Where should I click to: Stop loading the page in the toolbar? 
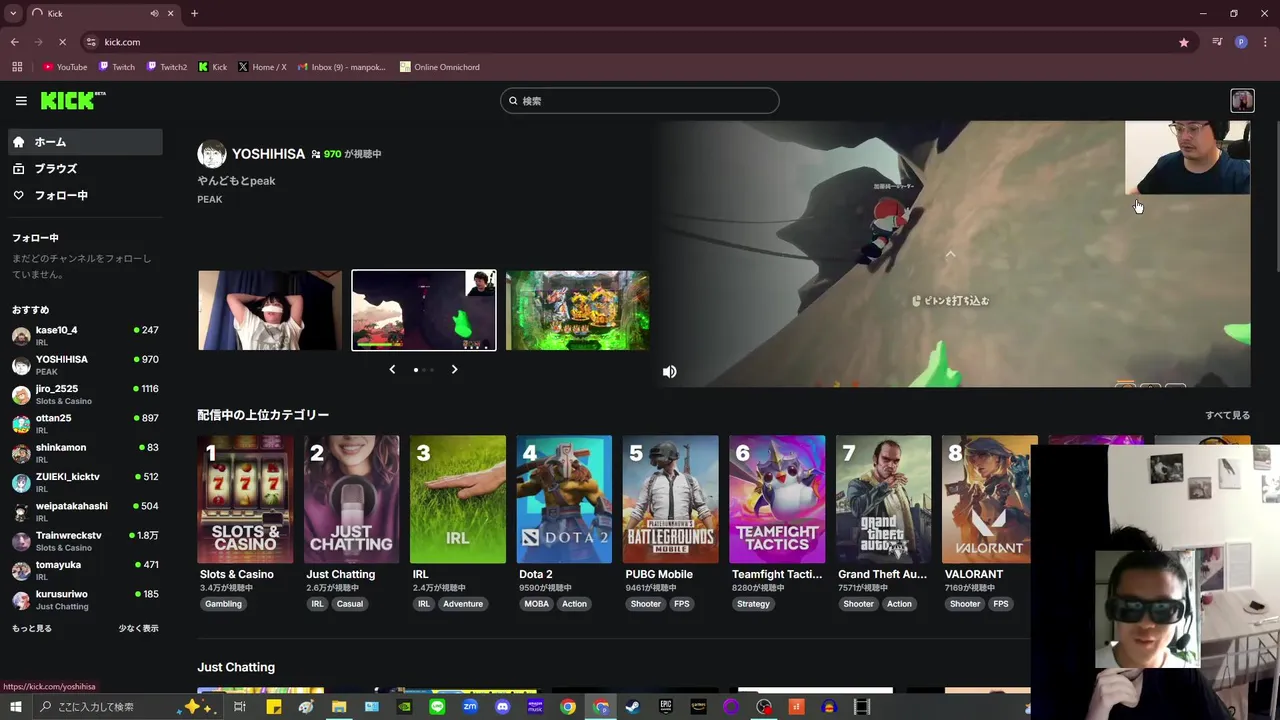[x=62, y=42]
